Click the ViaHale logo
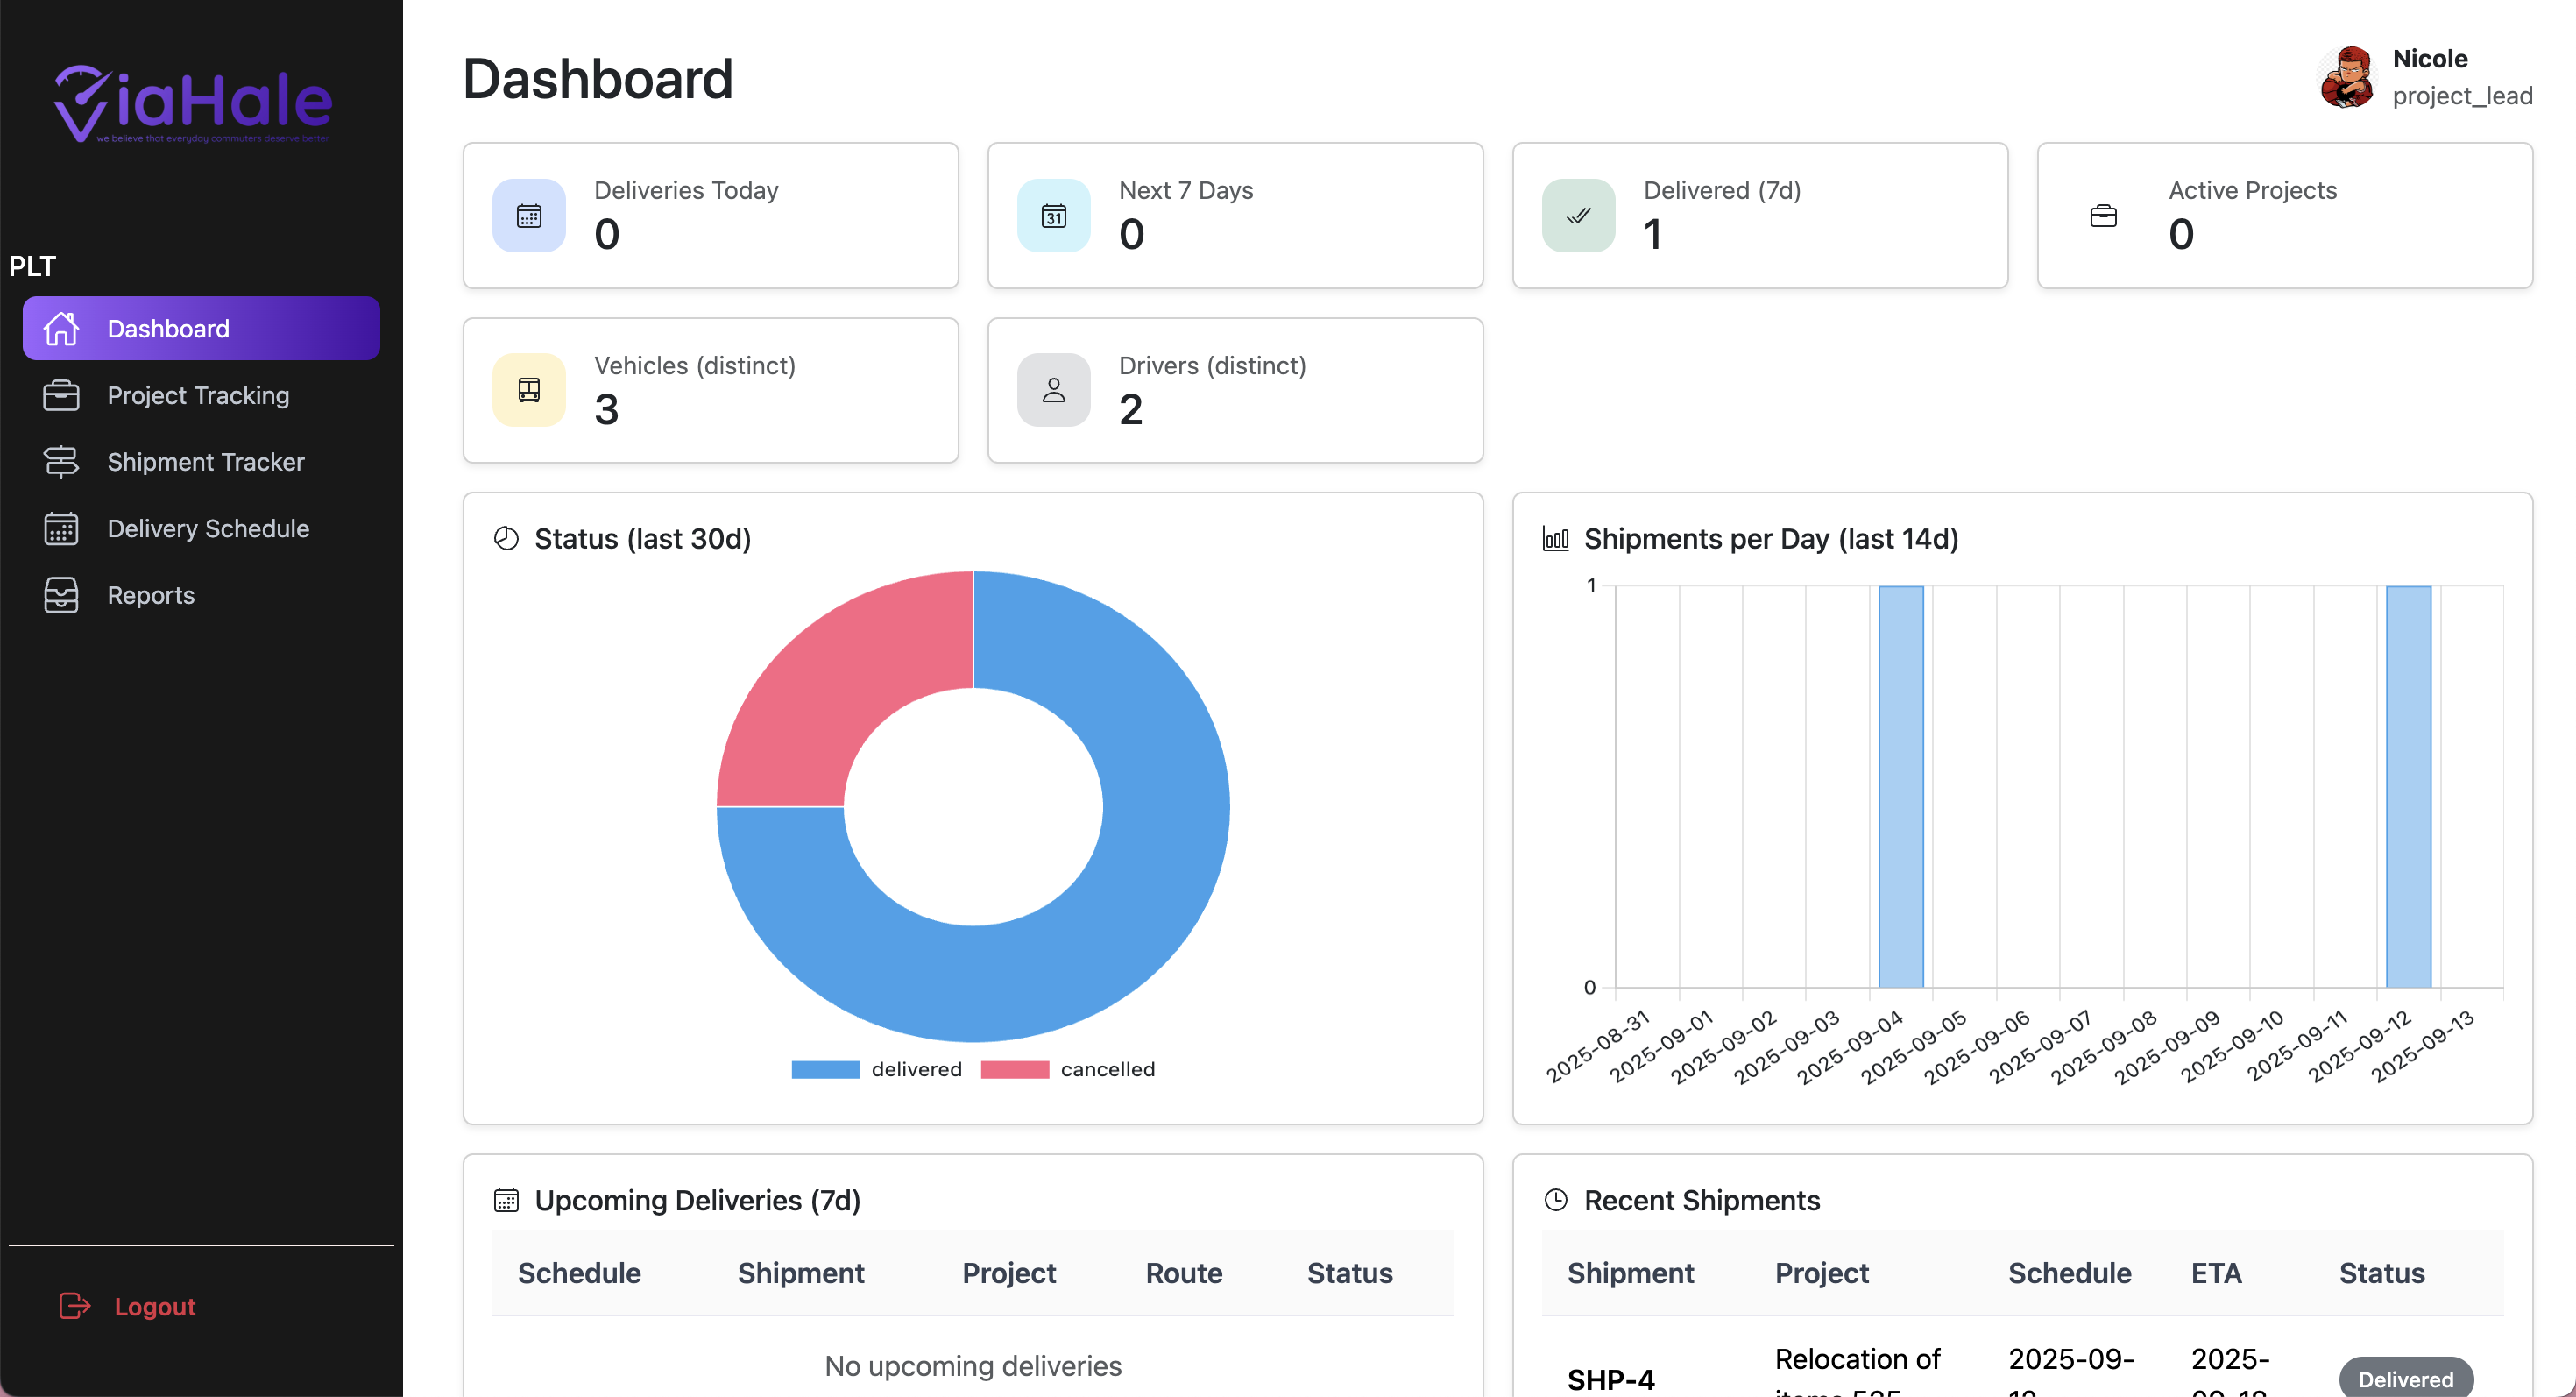This screenshot has width=2576, height=1397. point(192,104)
